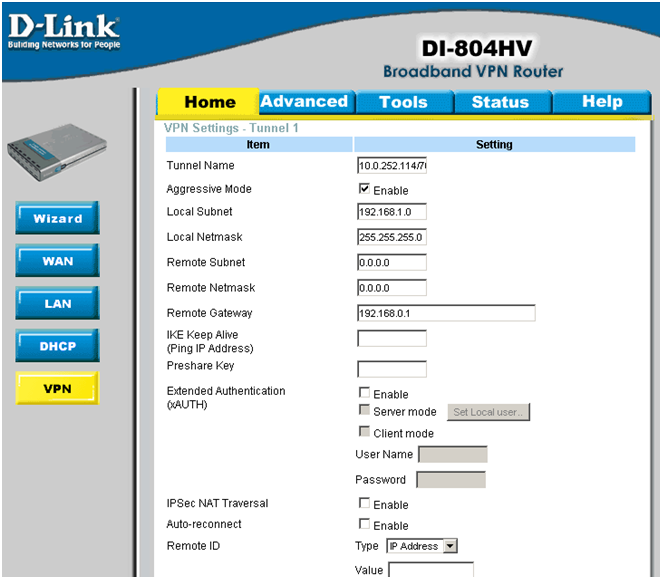
Task: Open DHCP settings in the sidebar
Action: click(x=57, y=346)
